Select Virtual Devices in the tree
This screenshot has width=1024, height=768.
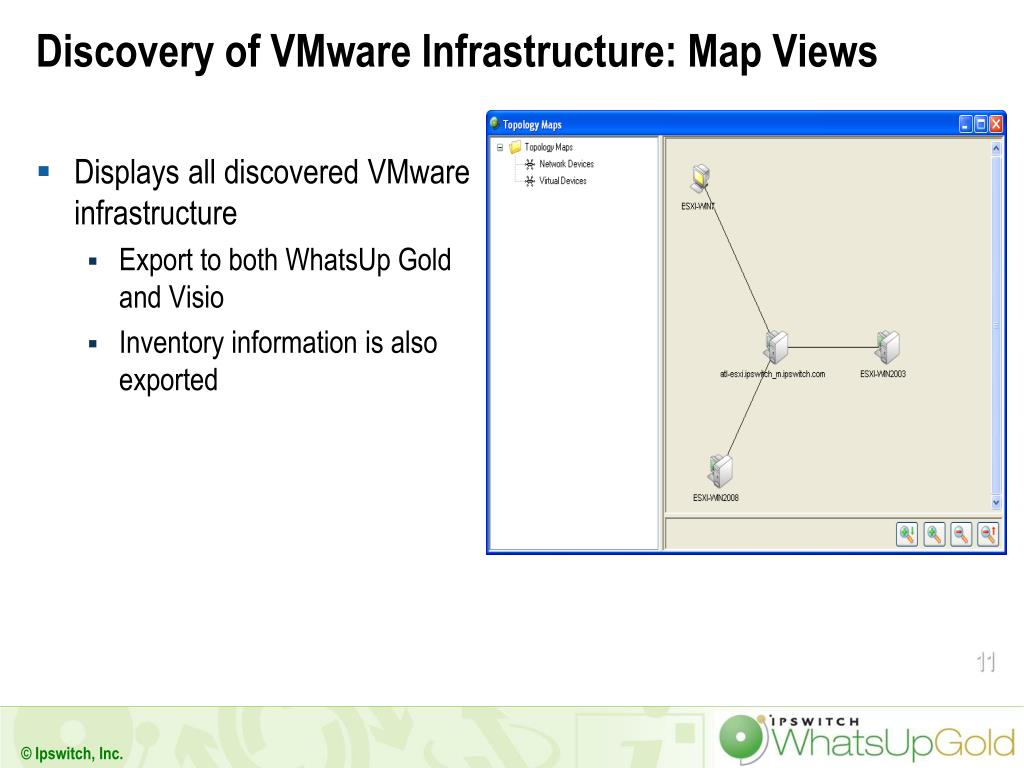[x=563, y=181]
